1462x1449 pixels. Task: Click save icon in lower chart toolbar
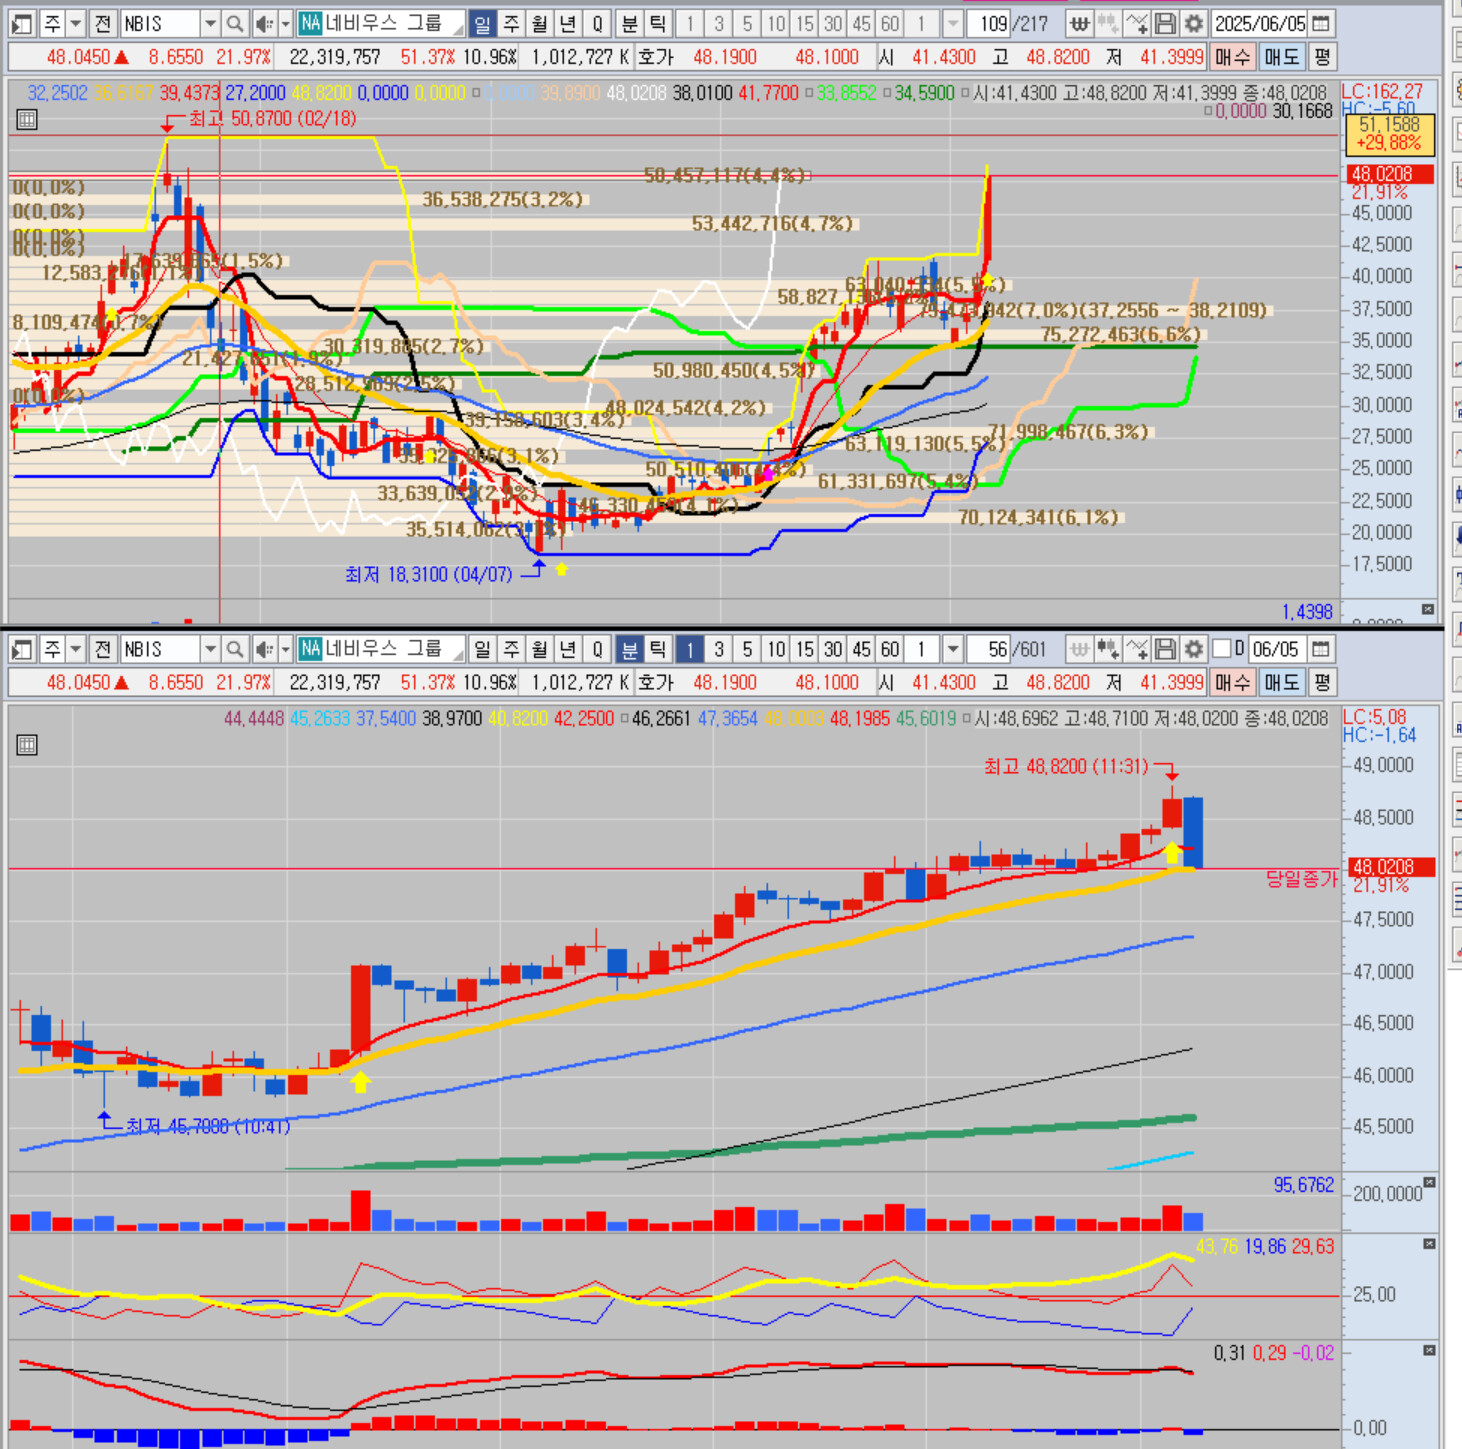click(1165, 649)
